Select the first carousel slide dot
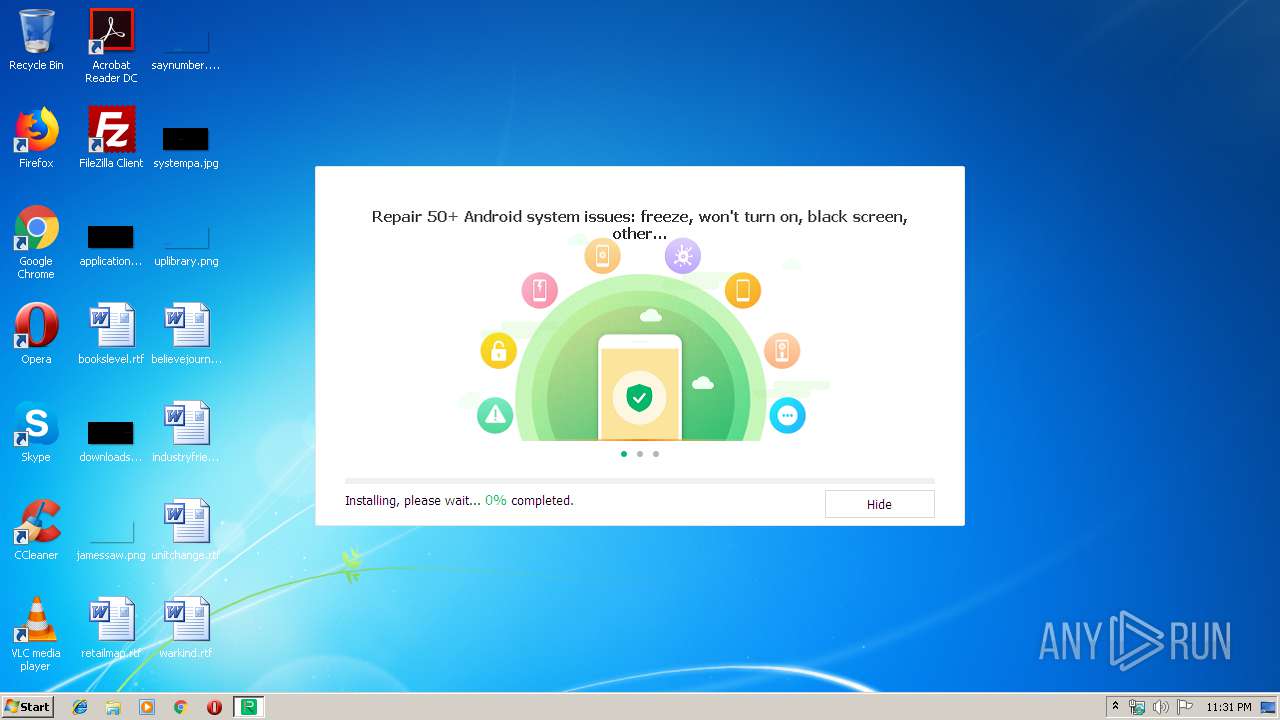 pyautogui.click(x=624, y=454)
